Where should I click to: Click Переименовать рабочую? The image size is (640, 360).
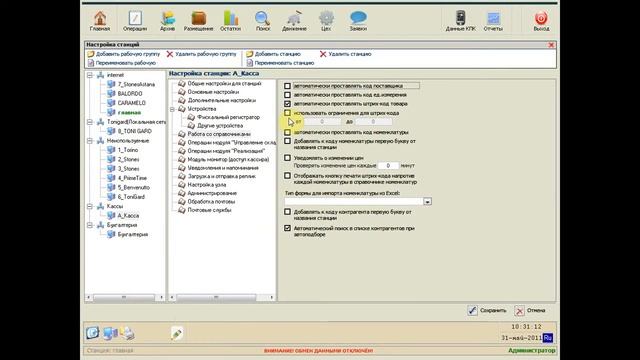(122, 63)
